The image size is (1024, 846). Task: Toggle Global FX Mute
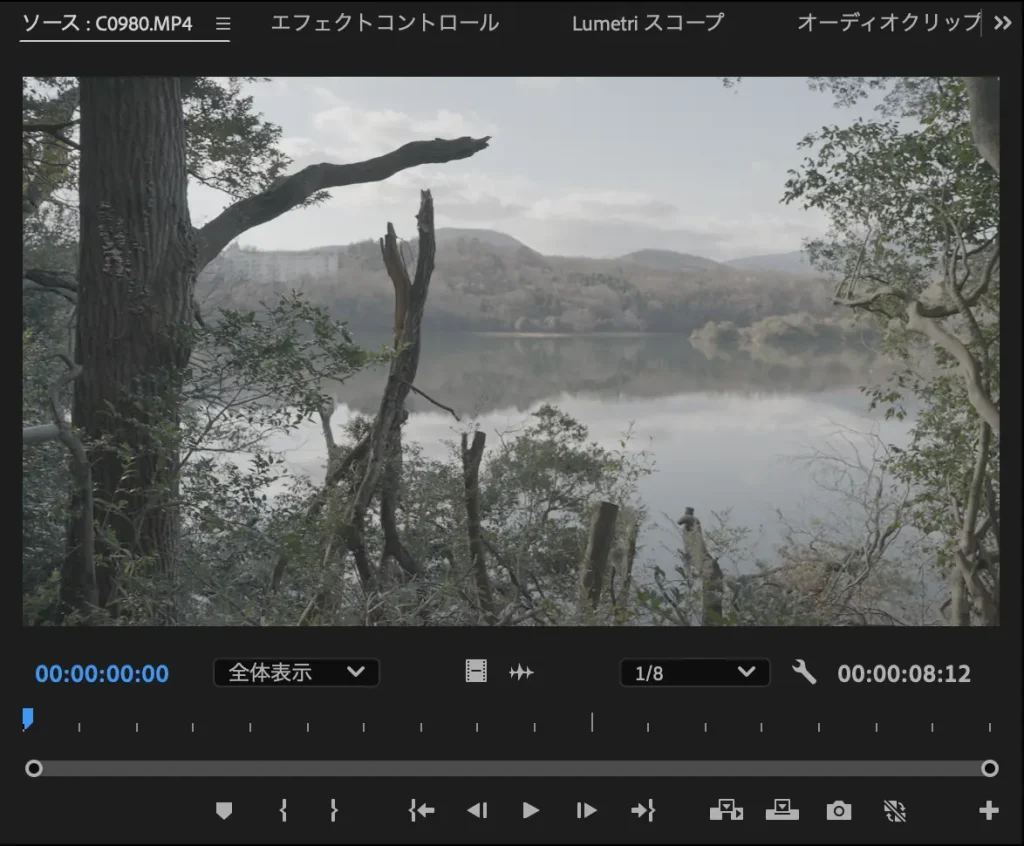point(894,810)
